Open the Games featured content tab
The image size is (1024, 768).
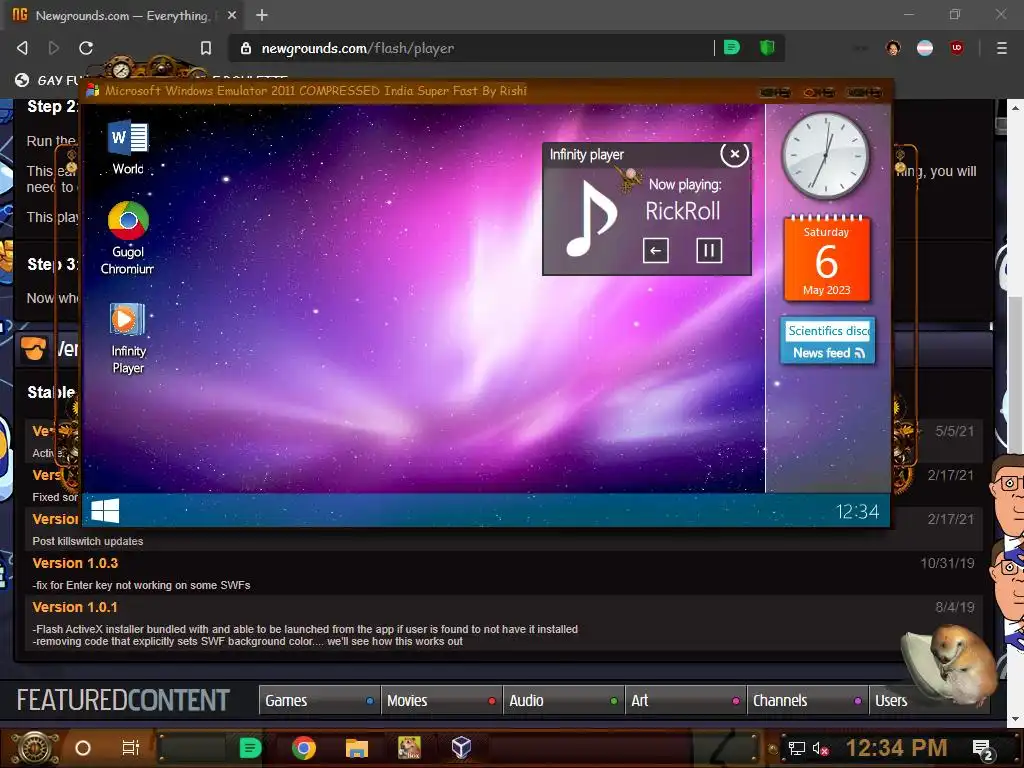tap(319, 700)
